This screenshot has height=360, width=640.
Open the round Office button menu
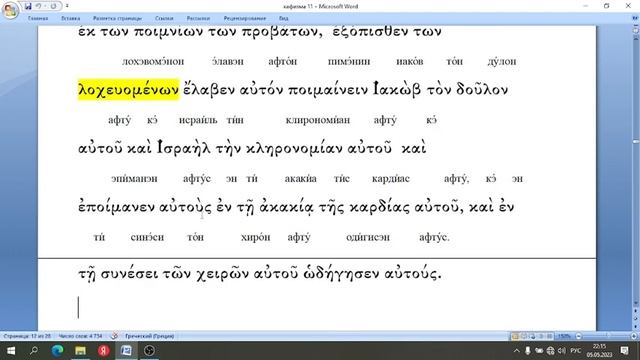10,10
